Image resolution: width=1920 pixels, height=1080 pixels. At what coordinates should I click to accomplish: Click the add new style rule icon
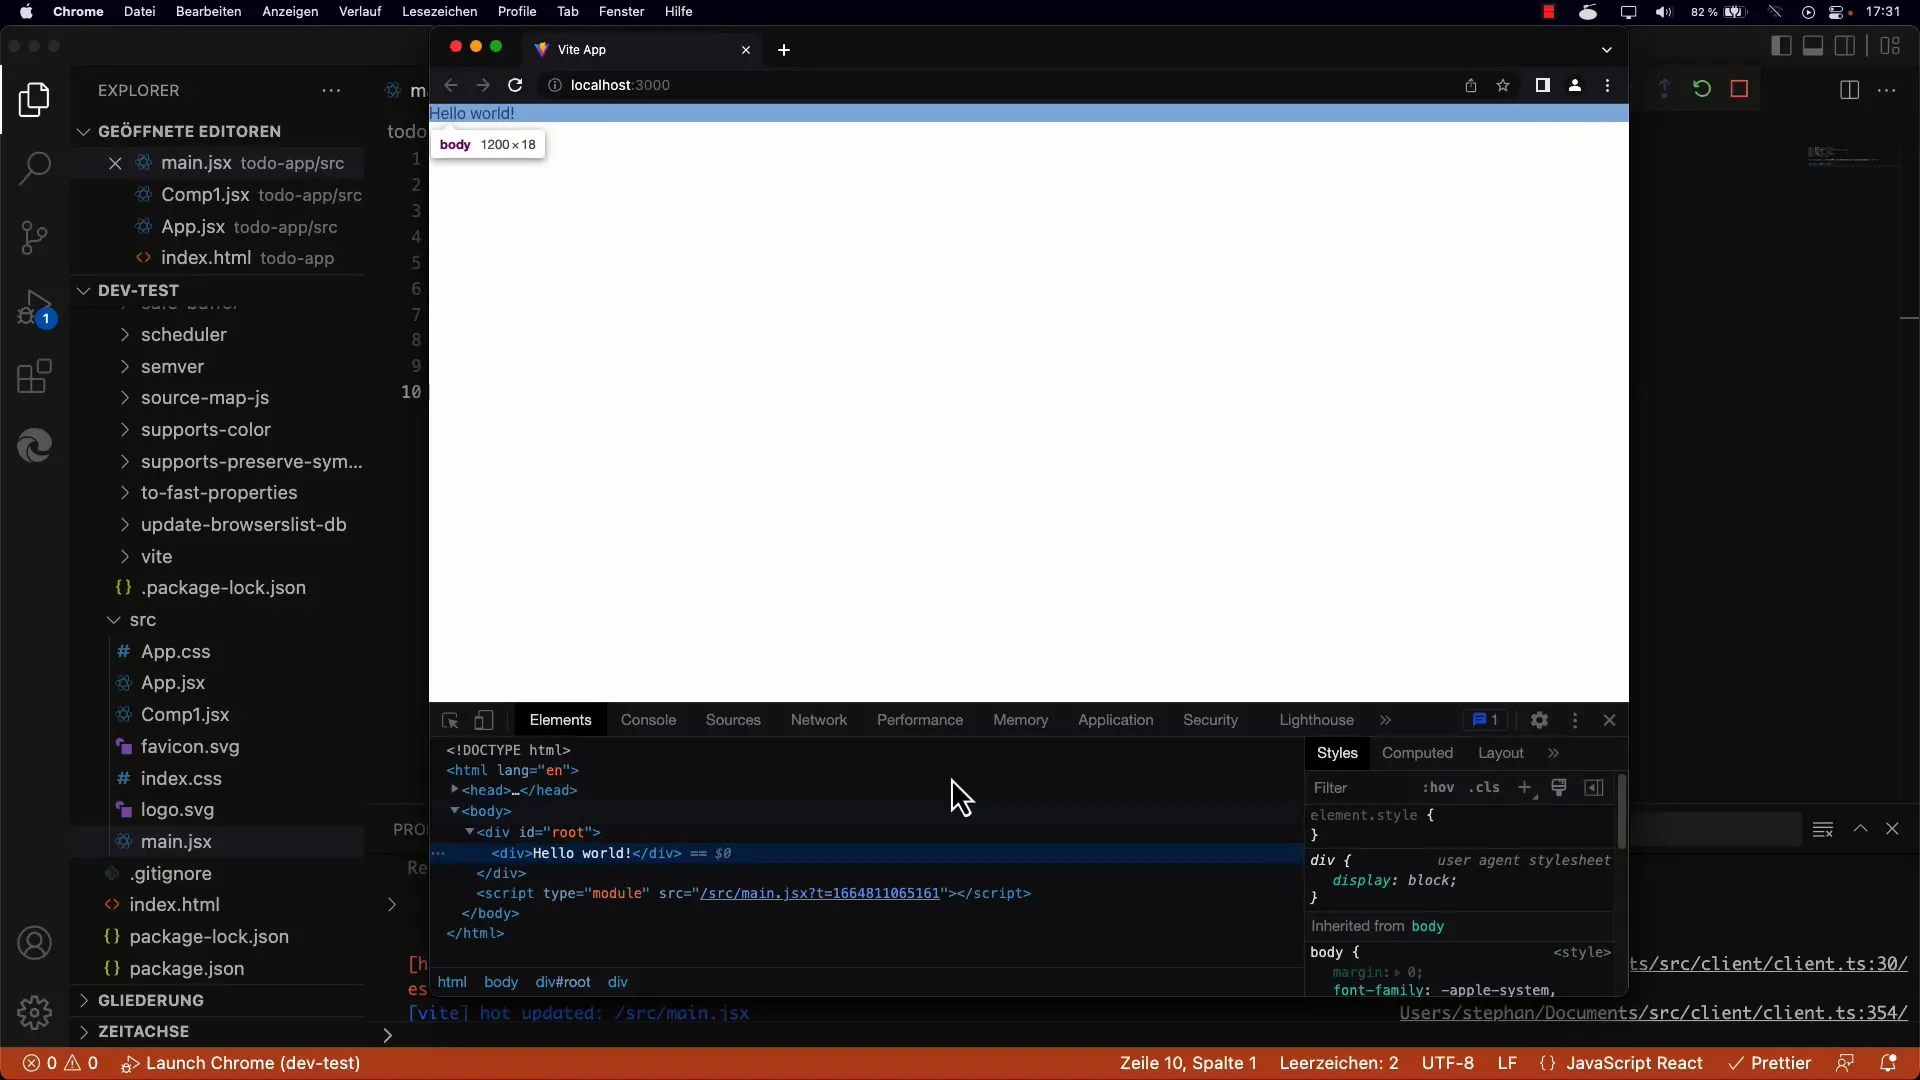(x=1524, y=787)
